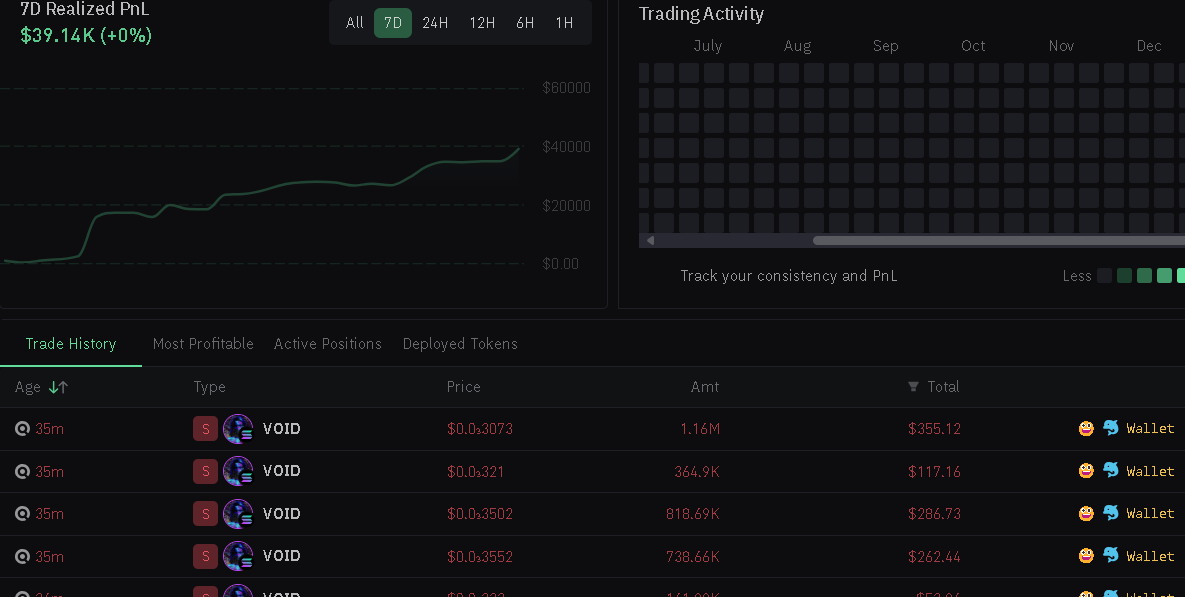Open the VOID token avatar in the $286.73 row
The image size is (1185, 597).
[238, 514]
